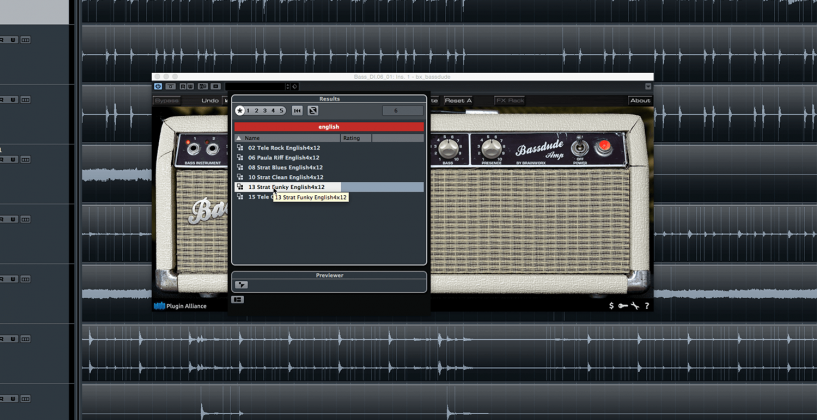817x420 pixels.
Task: Click the preset name field in plugin toolbar
Action: (x=255, y=87)
